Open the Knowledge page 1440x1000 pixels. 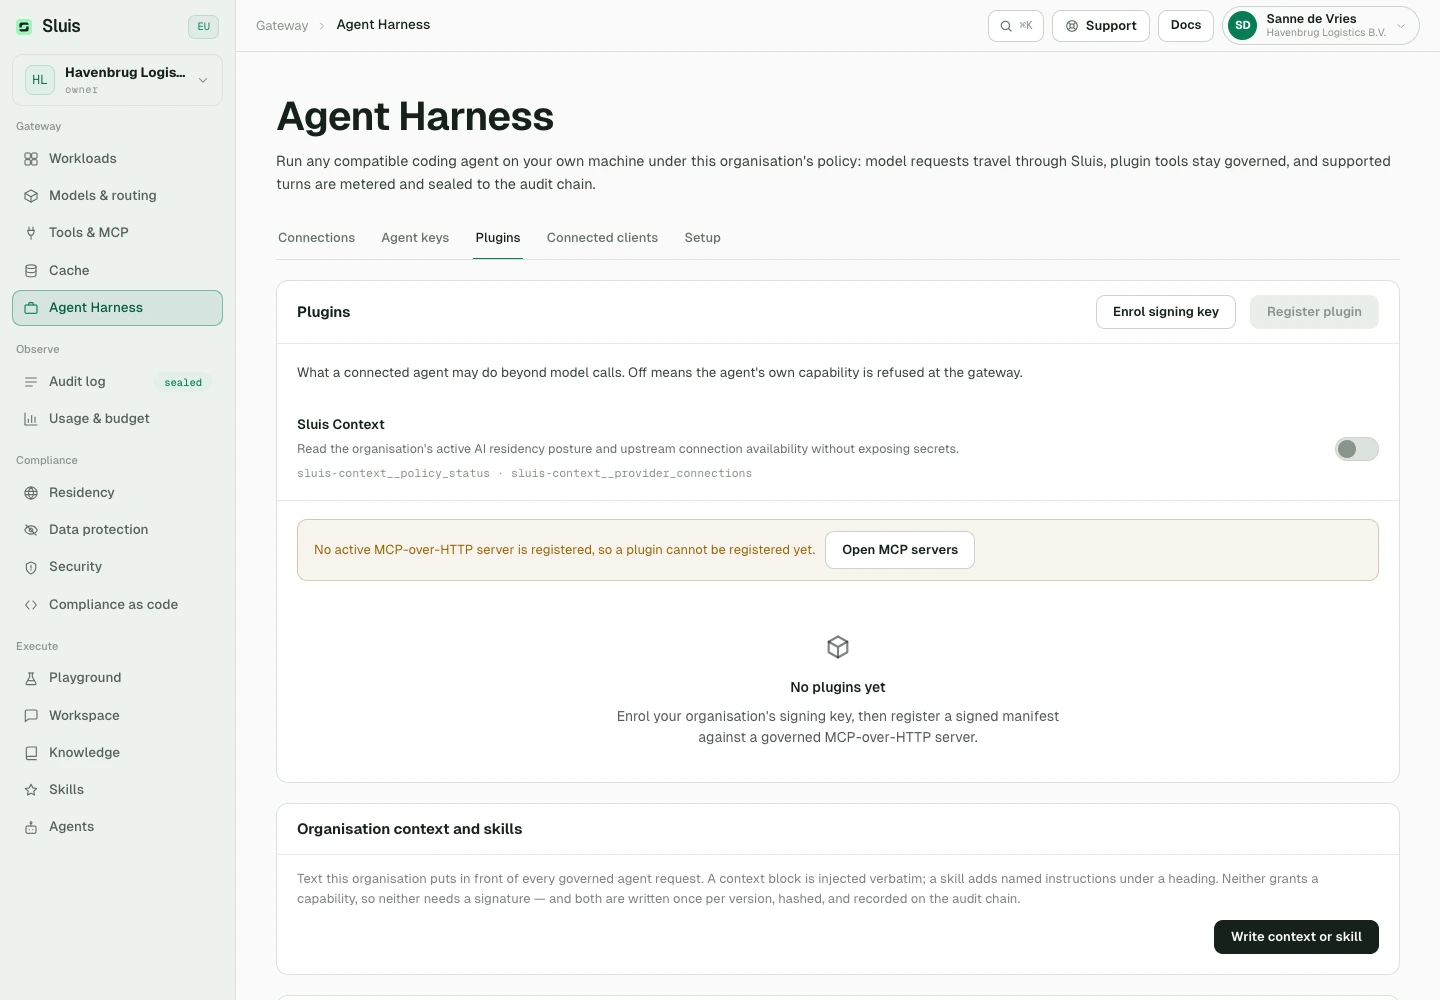[x=117, y=753]
